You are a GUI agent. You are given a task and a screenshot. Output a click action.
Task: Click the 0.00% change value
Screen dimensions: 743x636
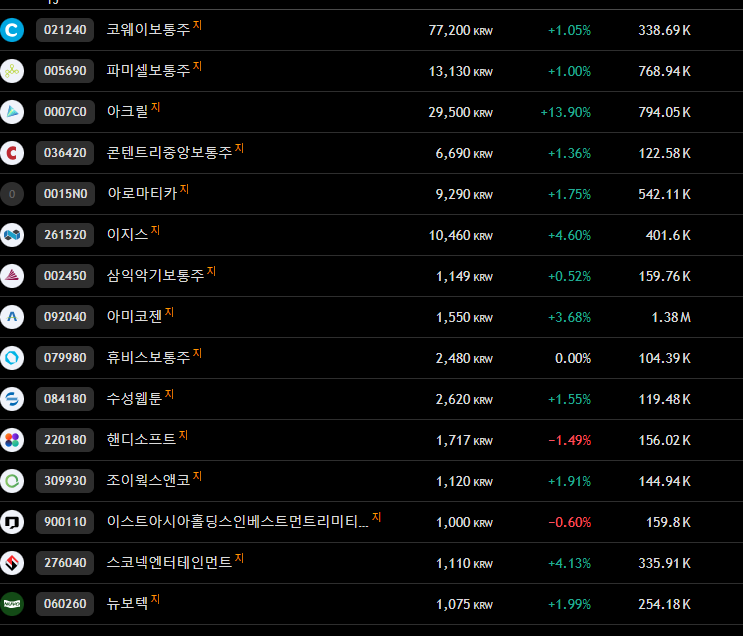573,359
